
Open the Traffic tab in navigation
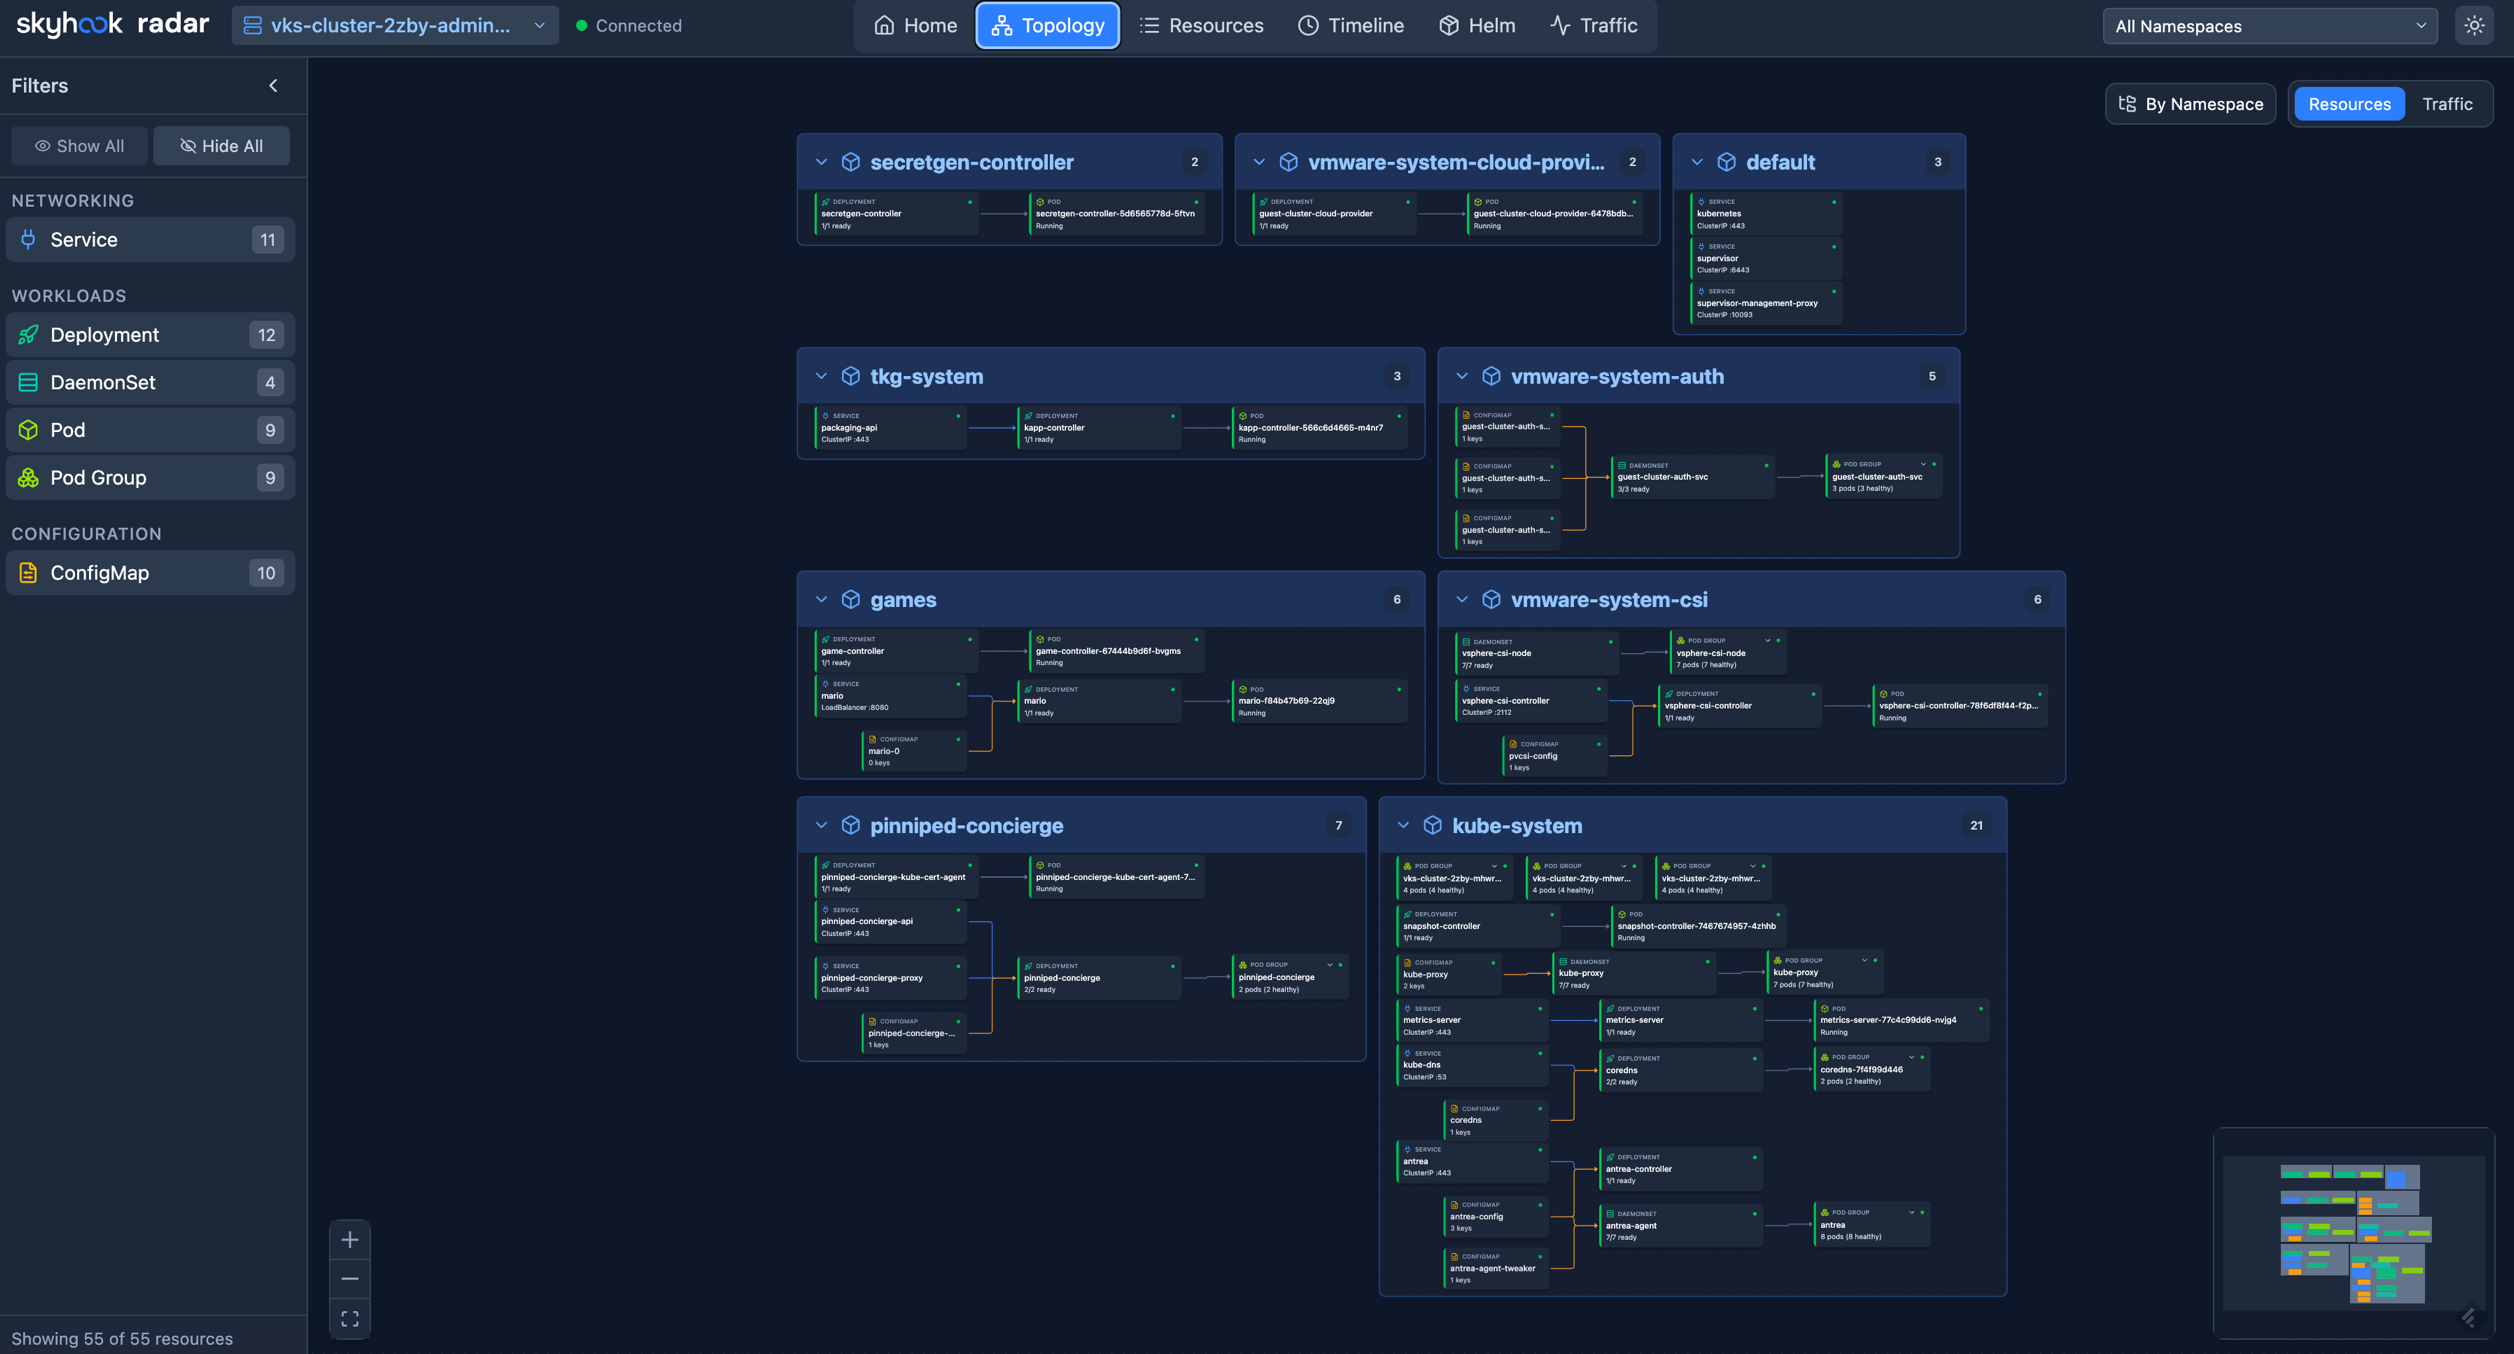pos(1593,26)
